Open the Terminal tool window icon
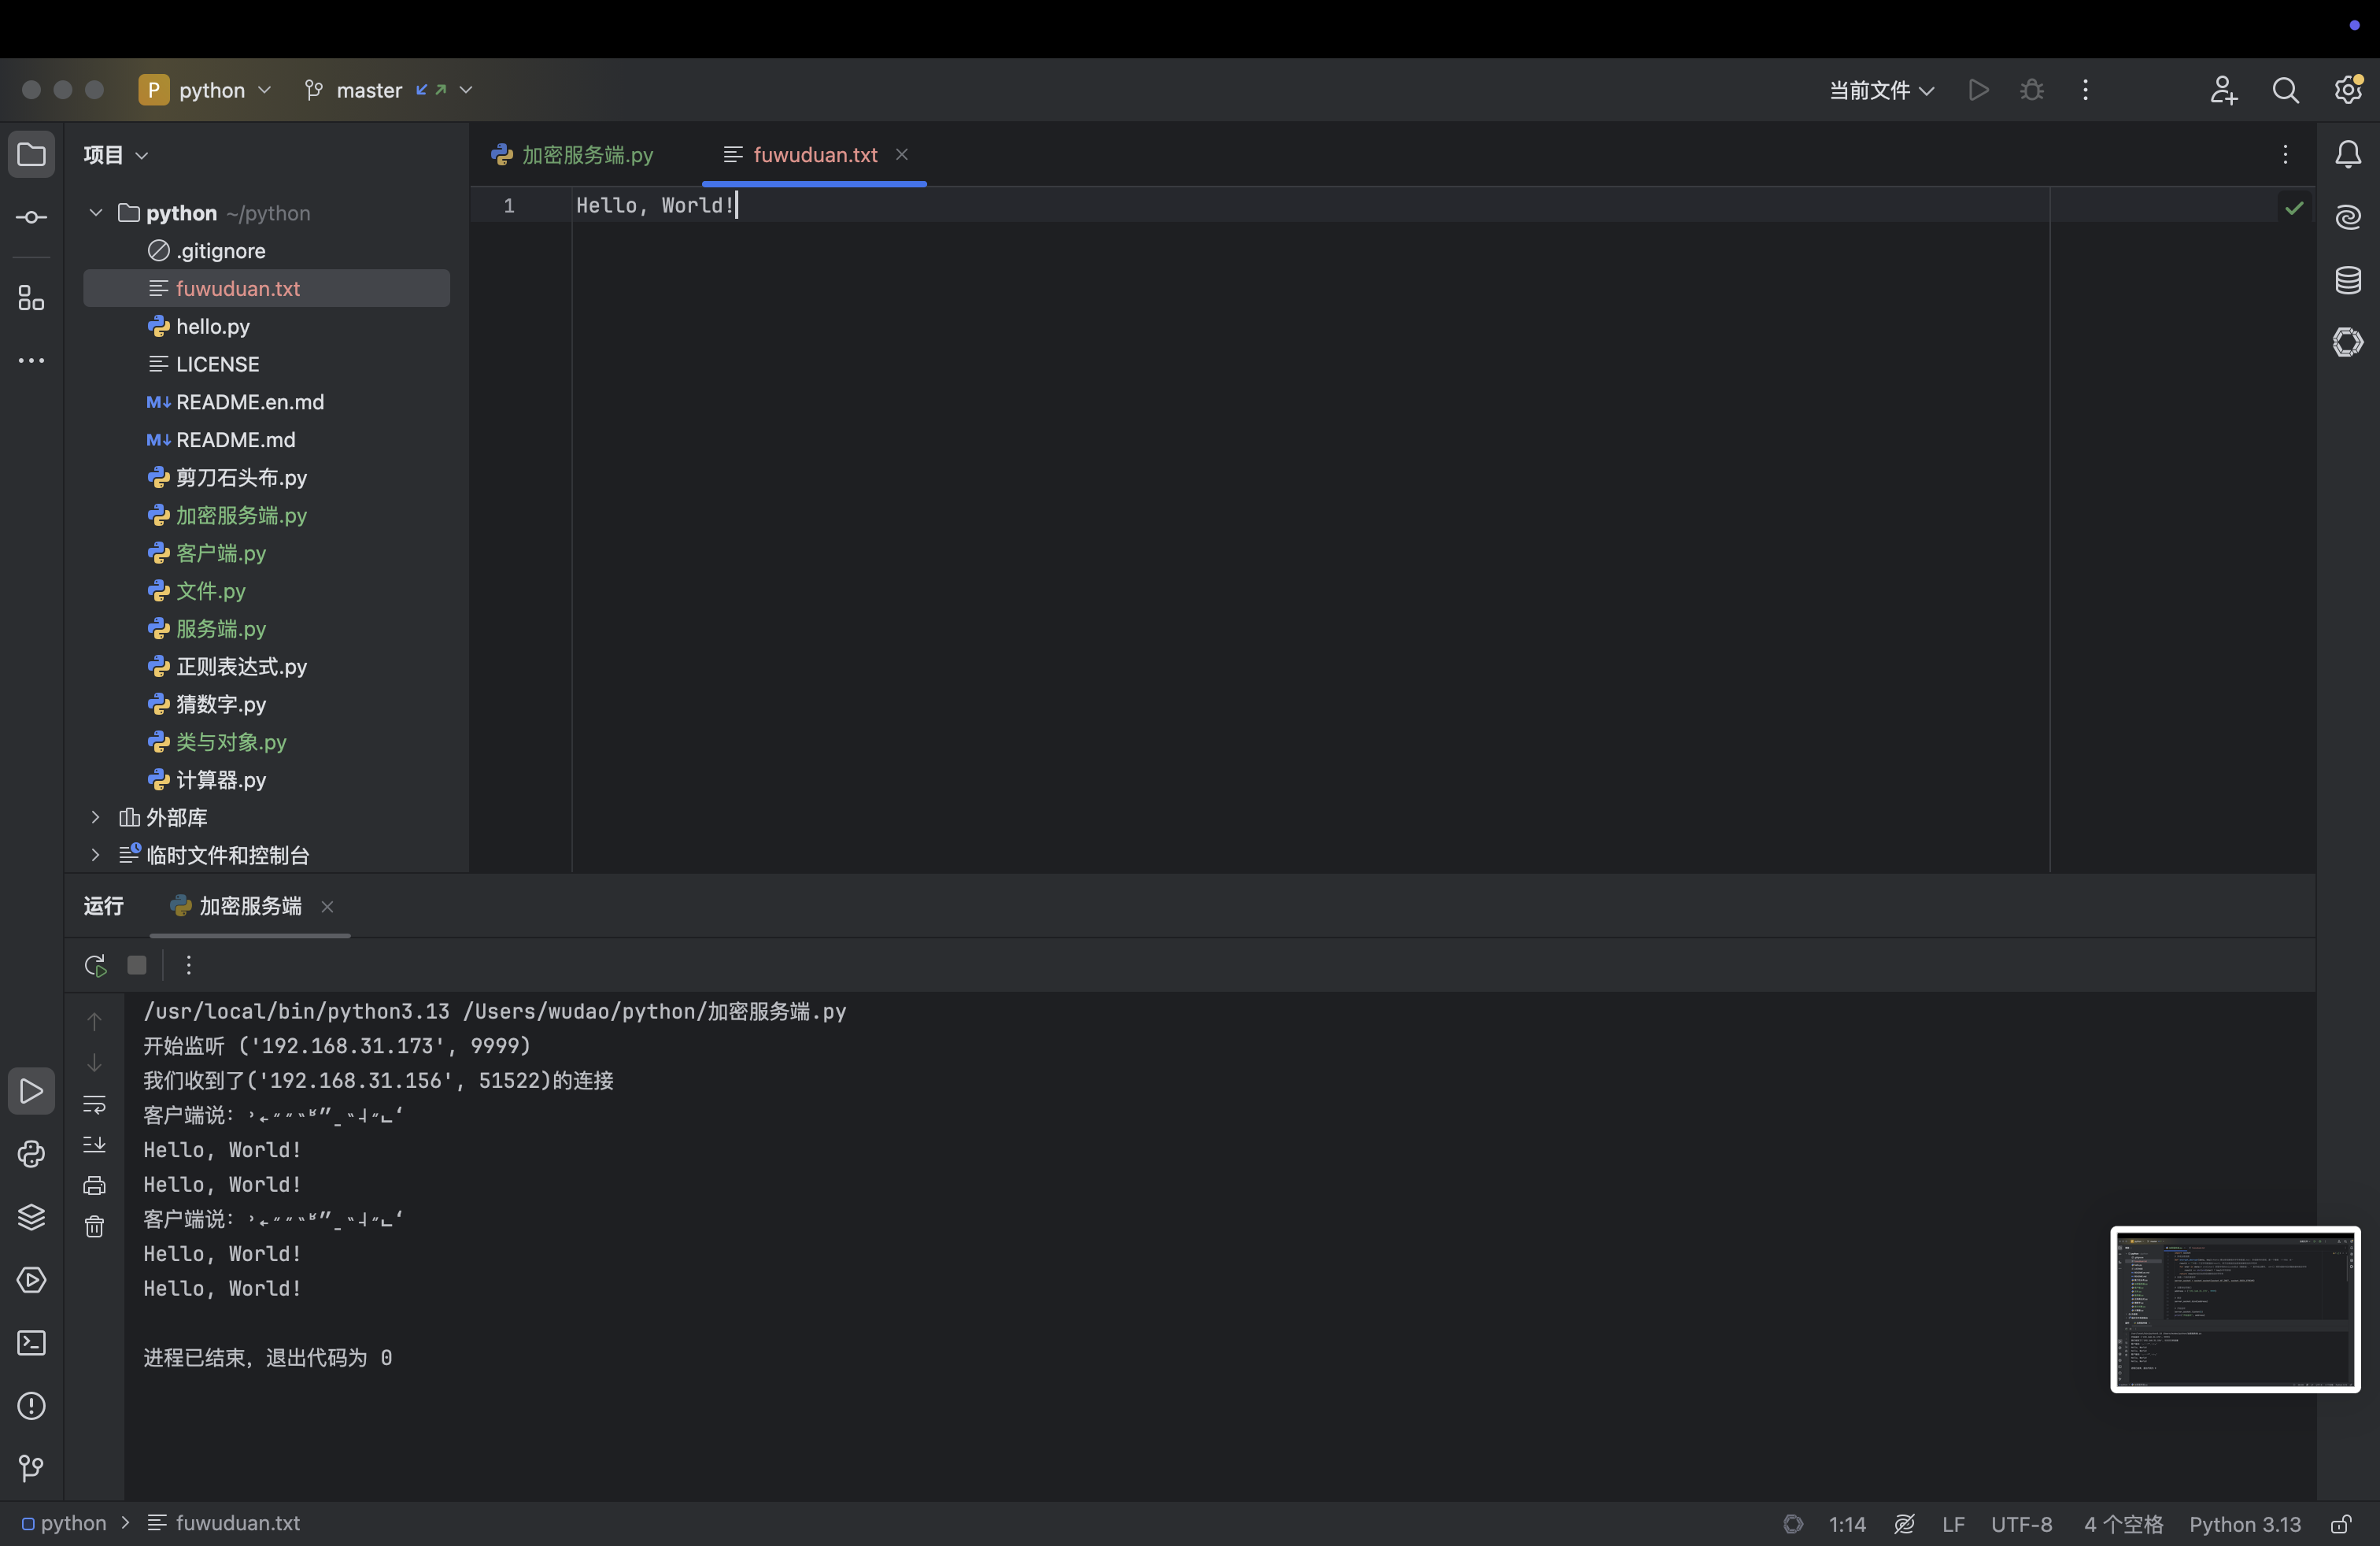 coord(31,1343)
